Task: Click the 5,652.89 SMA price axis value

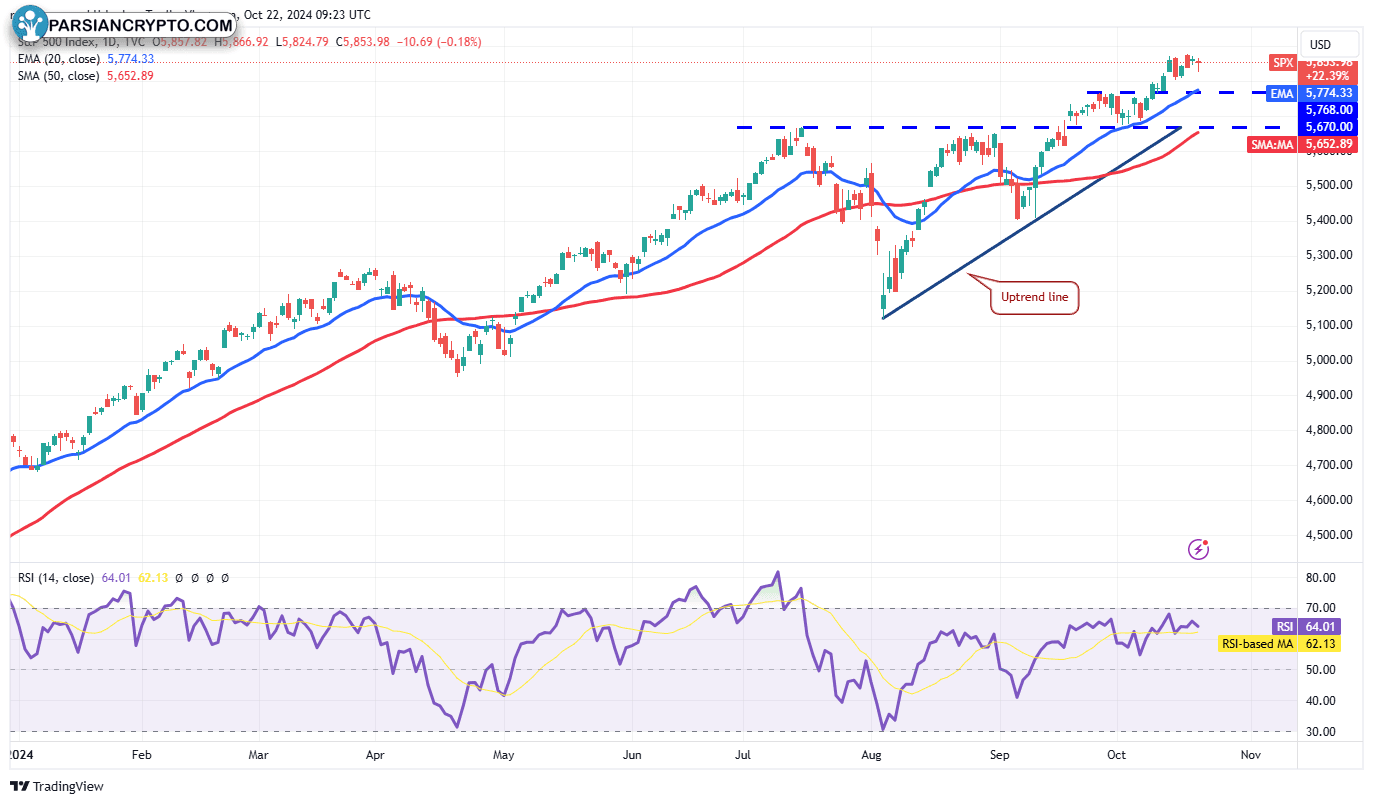Action: pyautogui.click(x=1329, y=145)
